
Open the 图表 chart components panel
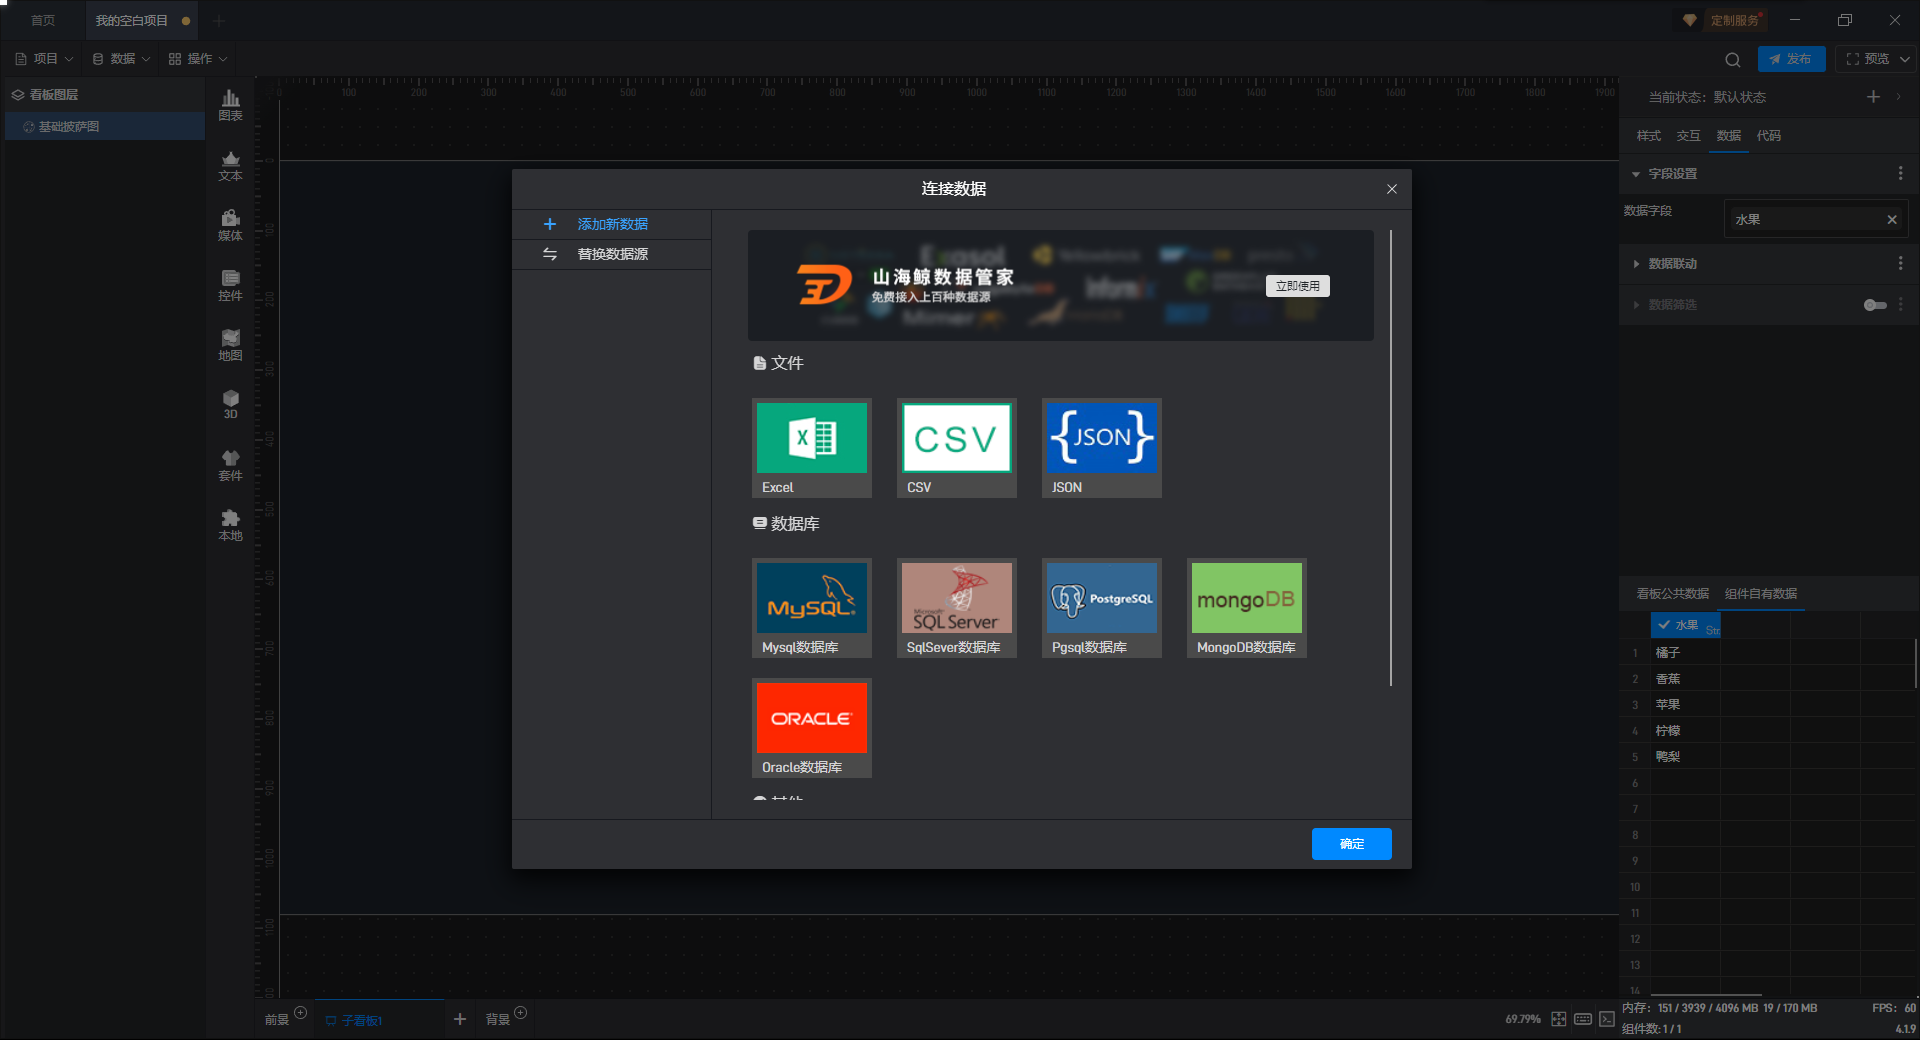(x=230, y=105)
